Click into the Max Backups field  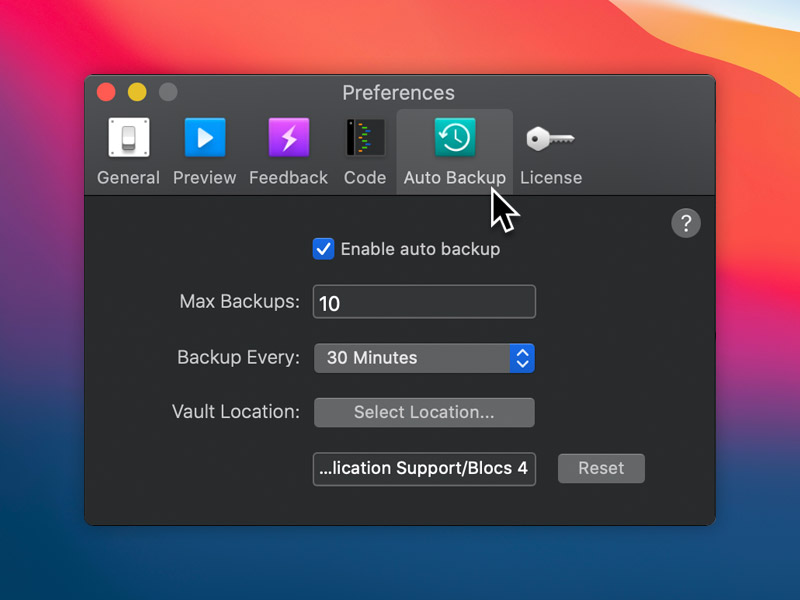point(424,302)
